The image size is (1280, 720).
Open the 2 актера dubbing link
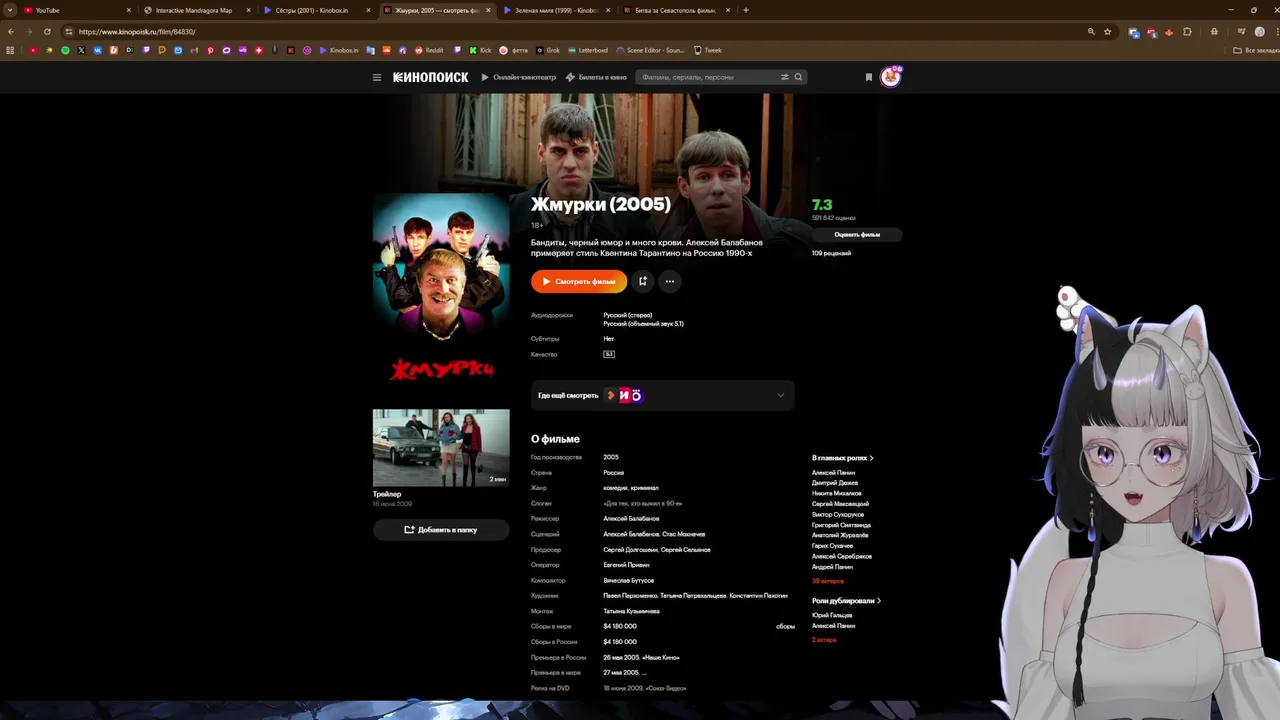[824, 640]
